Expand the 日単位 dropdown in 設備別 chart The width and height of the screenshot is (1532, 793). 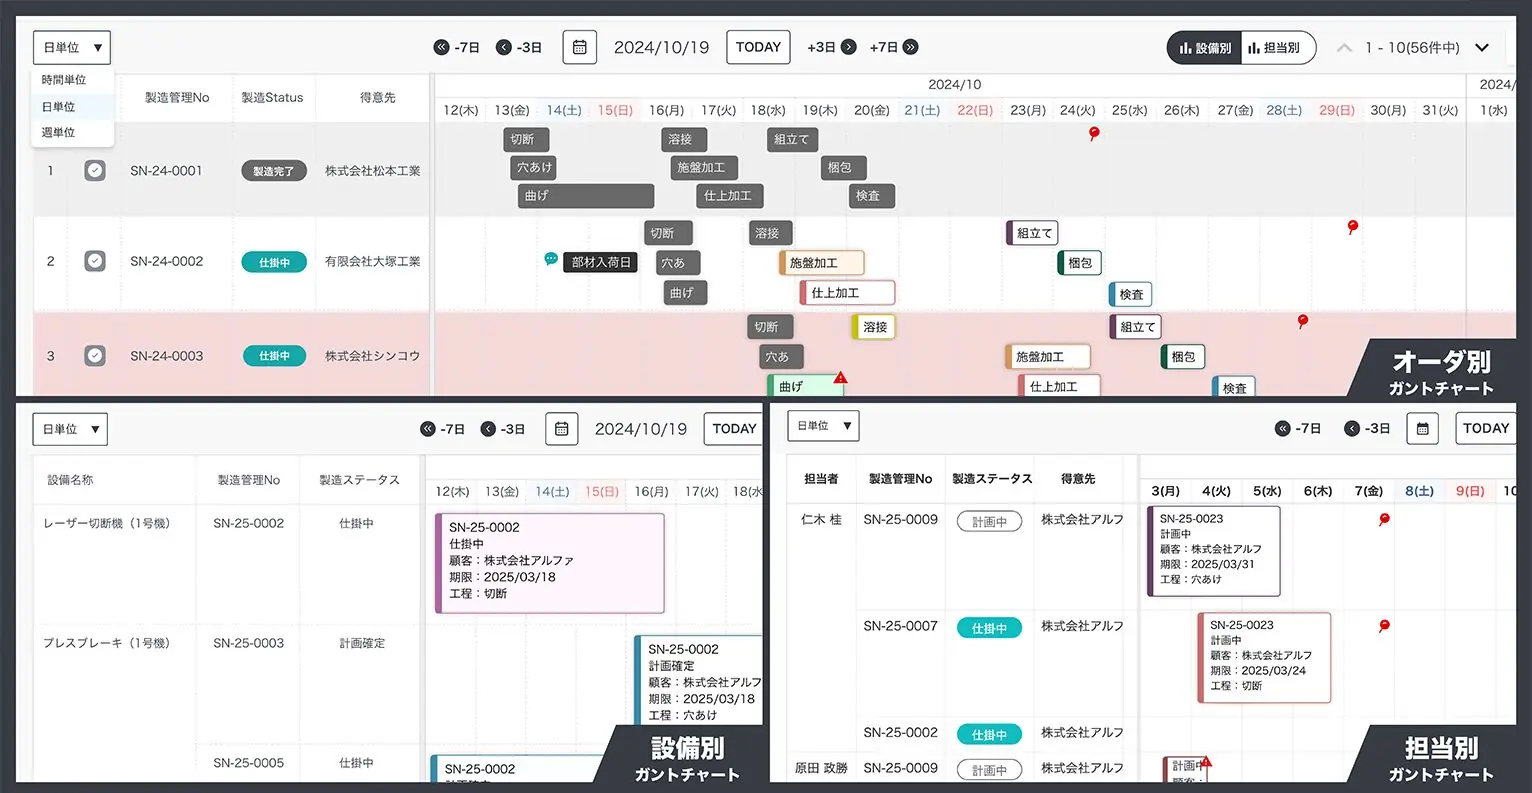70,429
